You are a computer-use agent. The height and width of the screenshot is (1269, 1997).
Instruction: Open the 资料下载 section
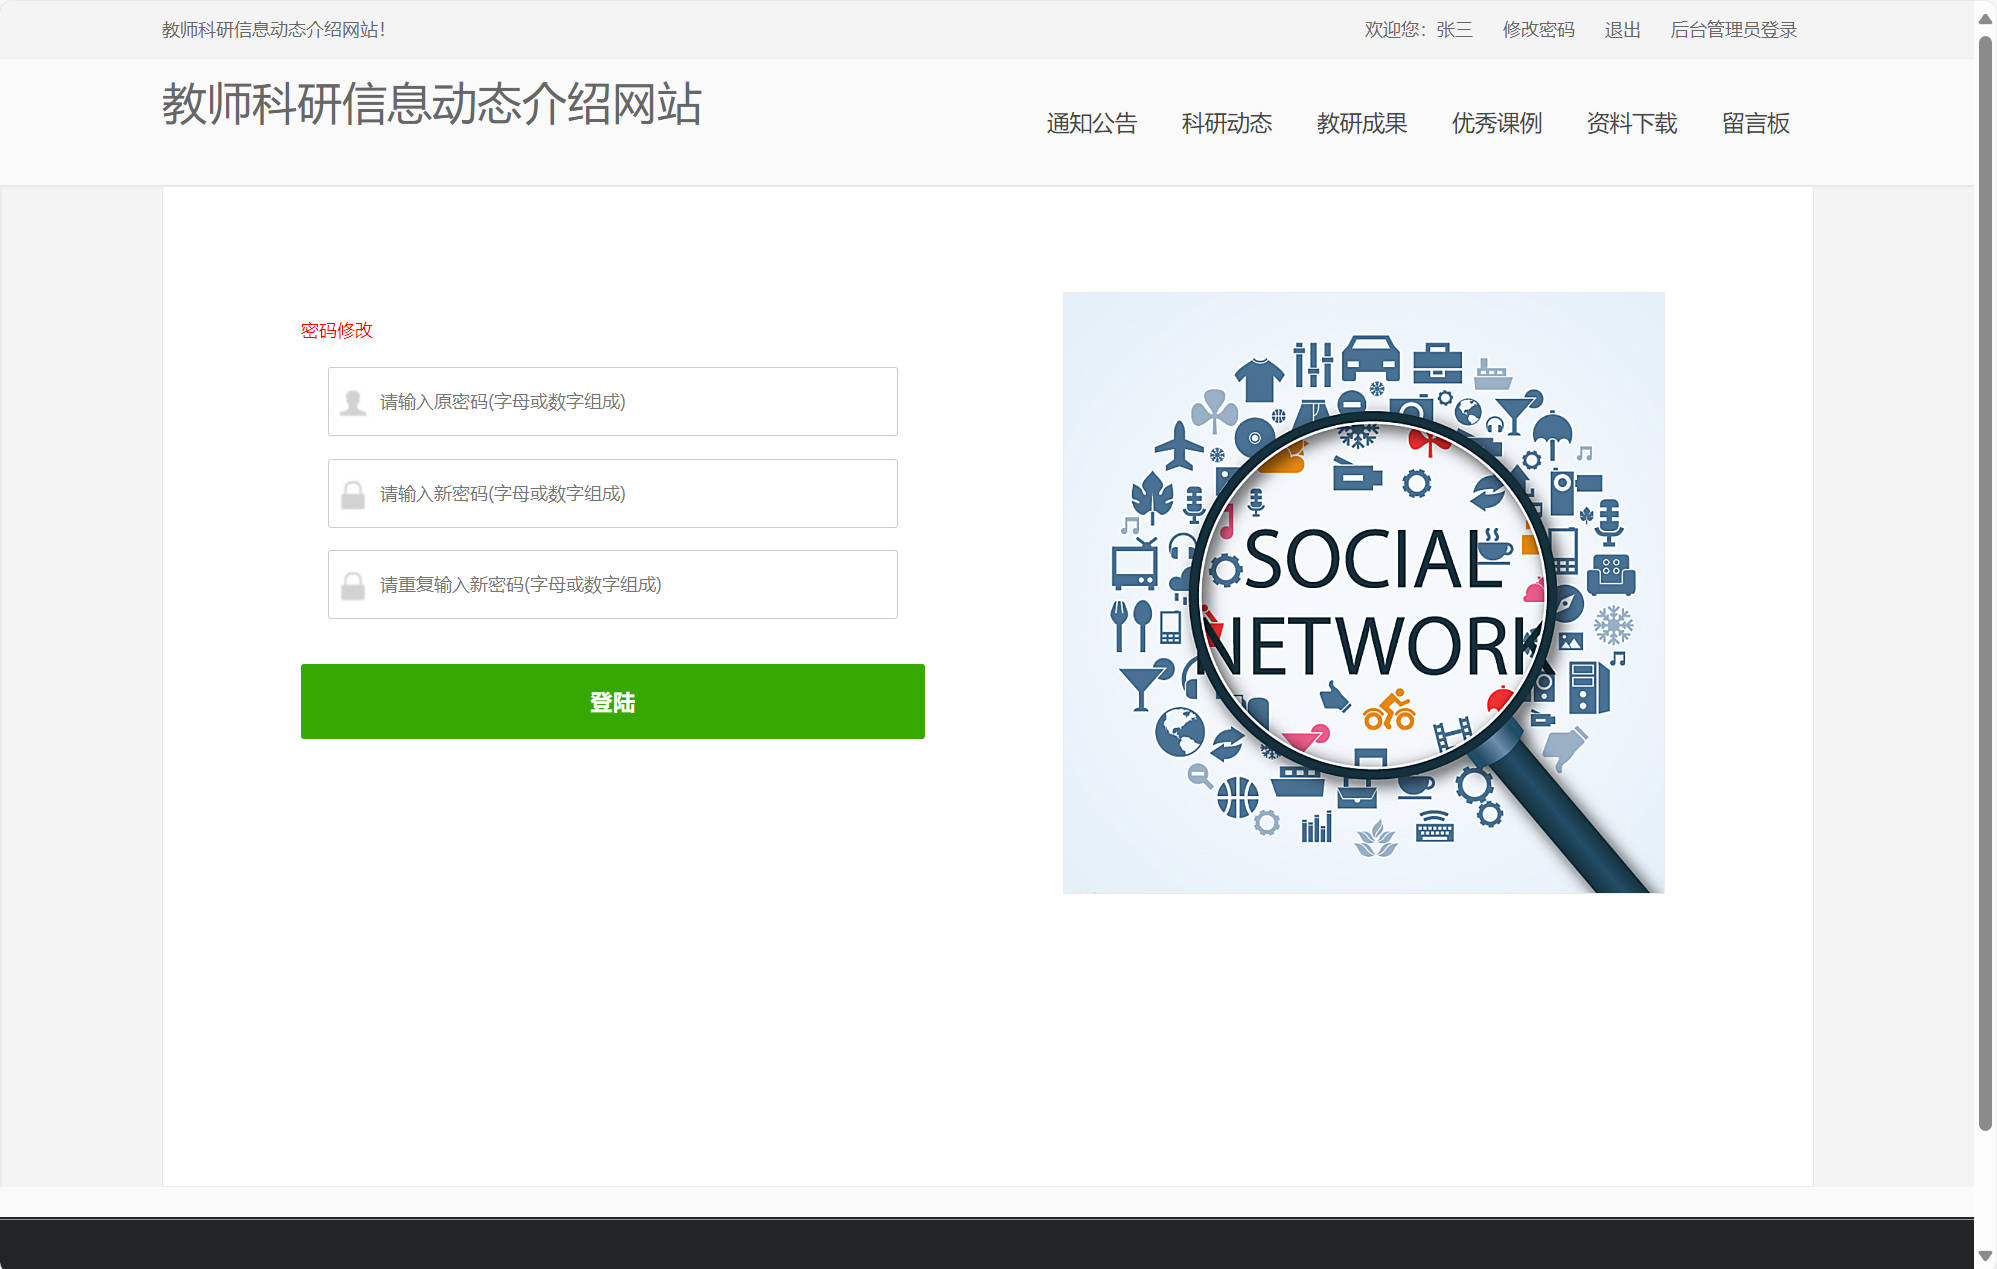(1631, 123)
